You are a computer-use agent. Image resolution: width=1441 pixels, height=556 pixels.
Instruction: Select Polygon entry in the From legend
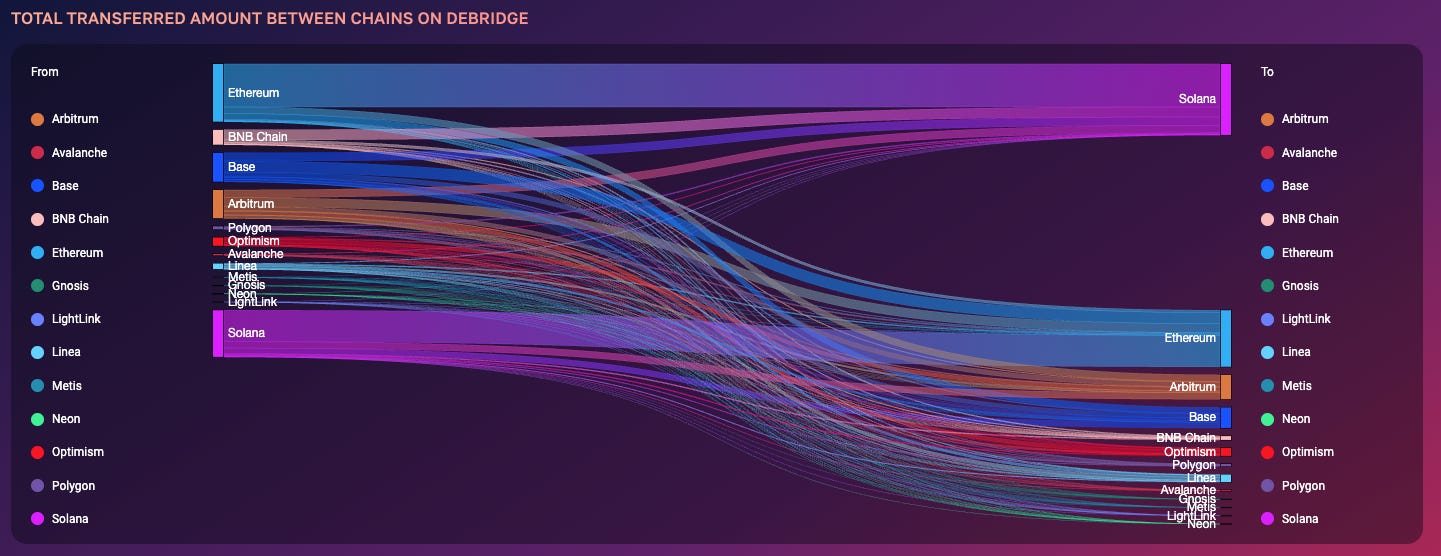point(63,486)
